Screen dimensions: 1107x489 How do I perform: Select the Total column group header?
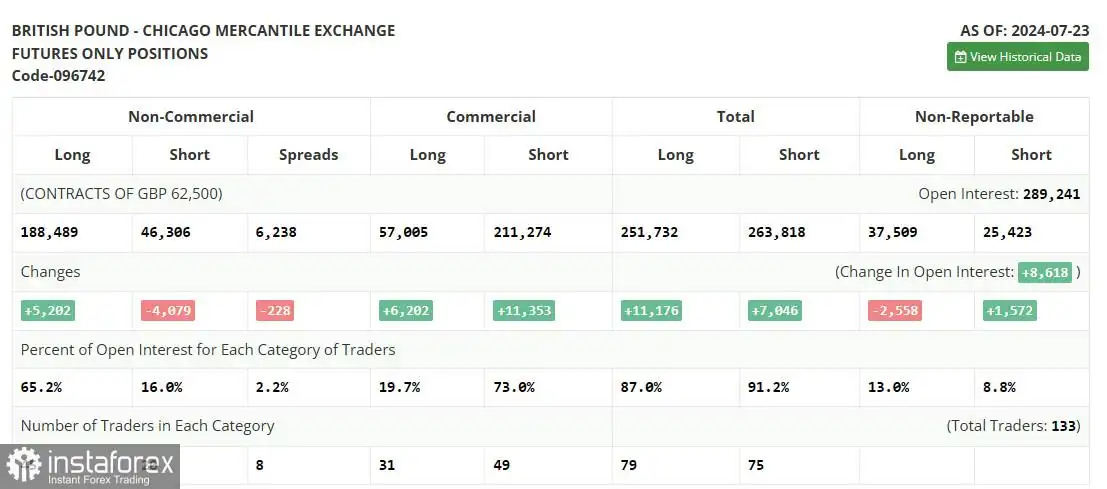pos(736,116)
